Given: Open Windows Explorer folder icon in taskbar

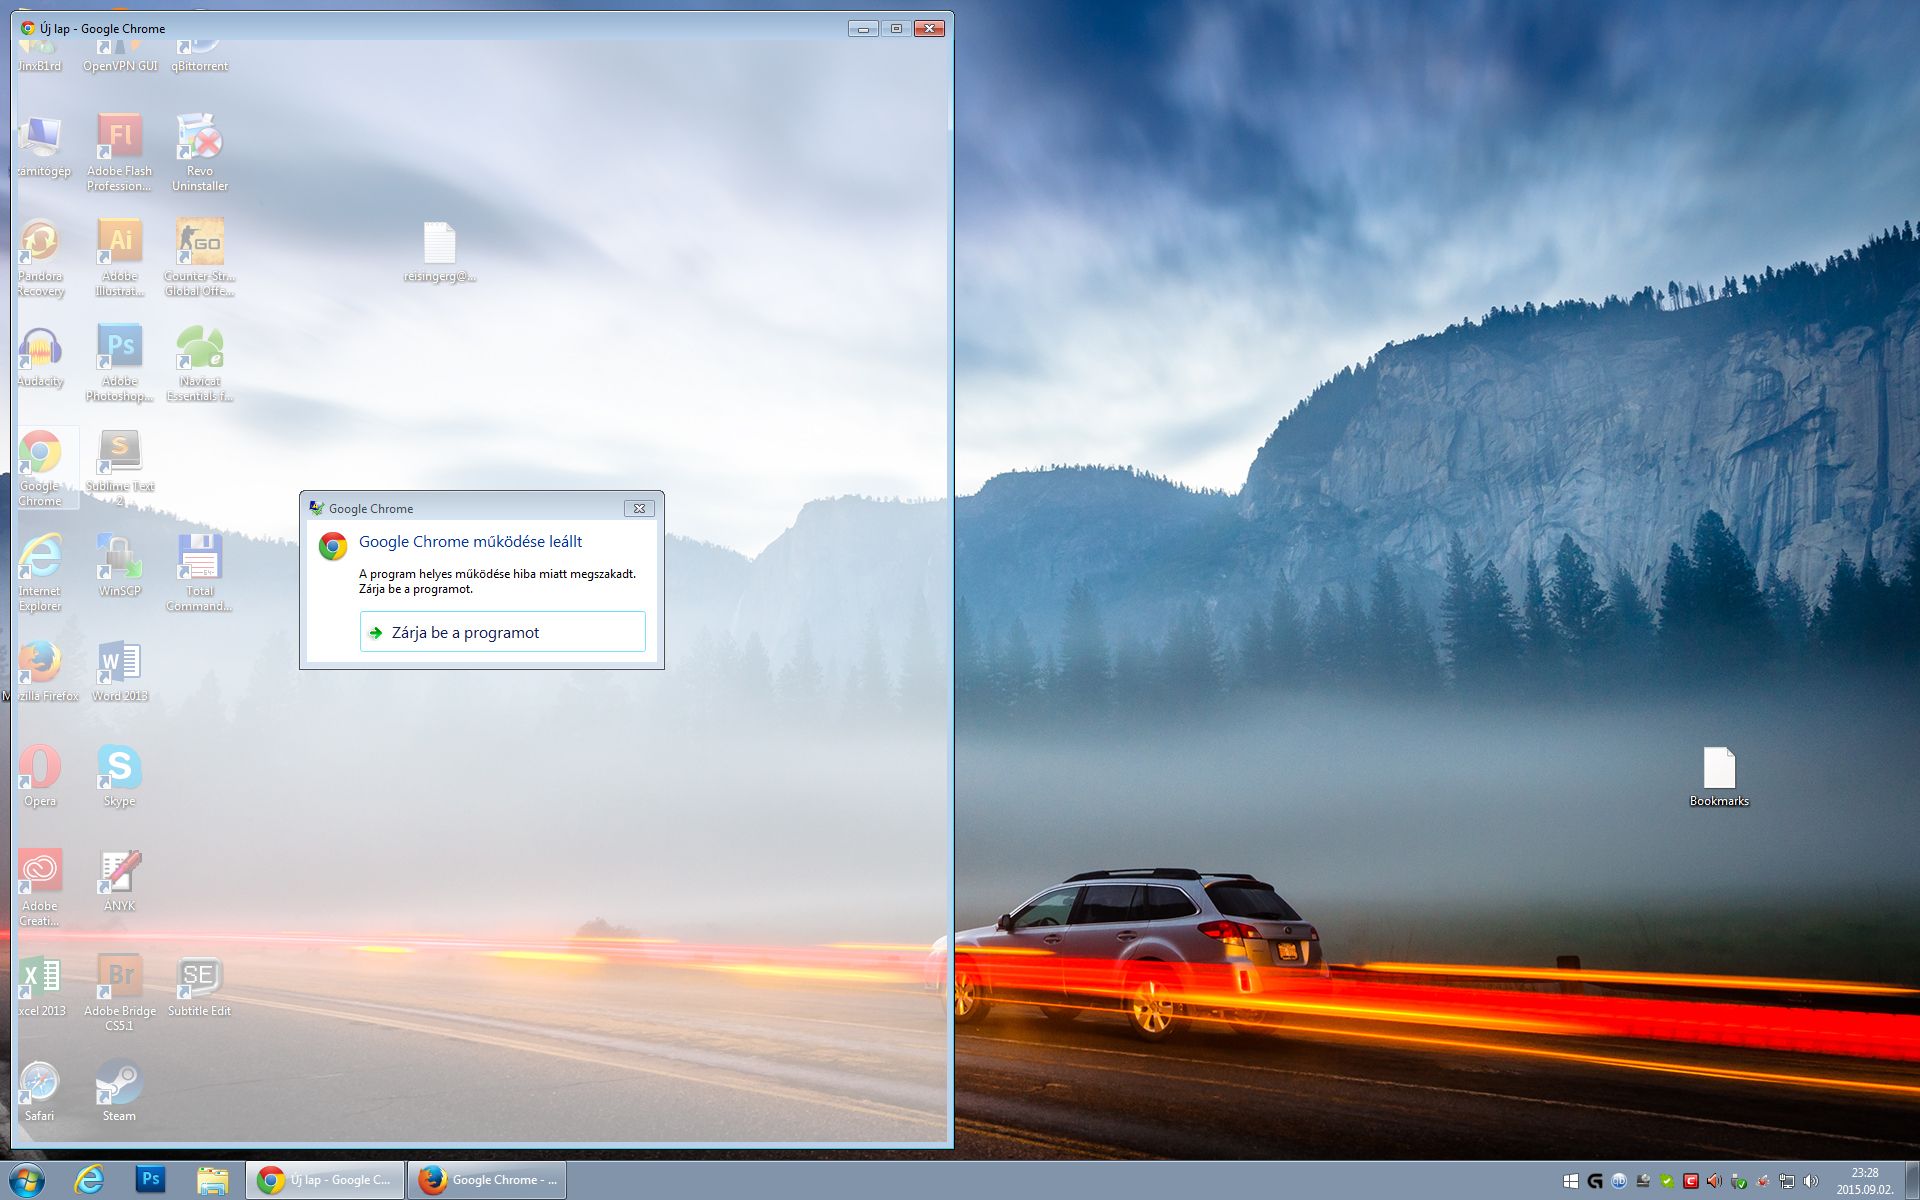Looking at the screenshot, I should click(212, 1180).
